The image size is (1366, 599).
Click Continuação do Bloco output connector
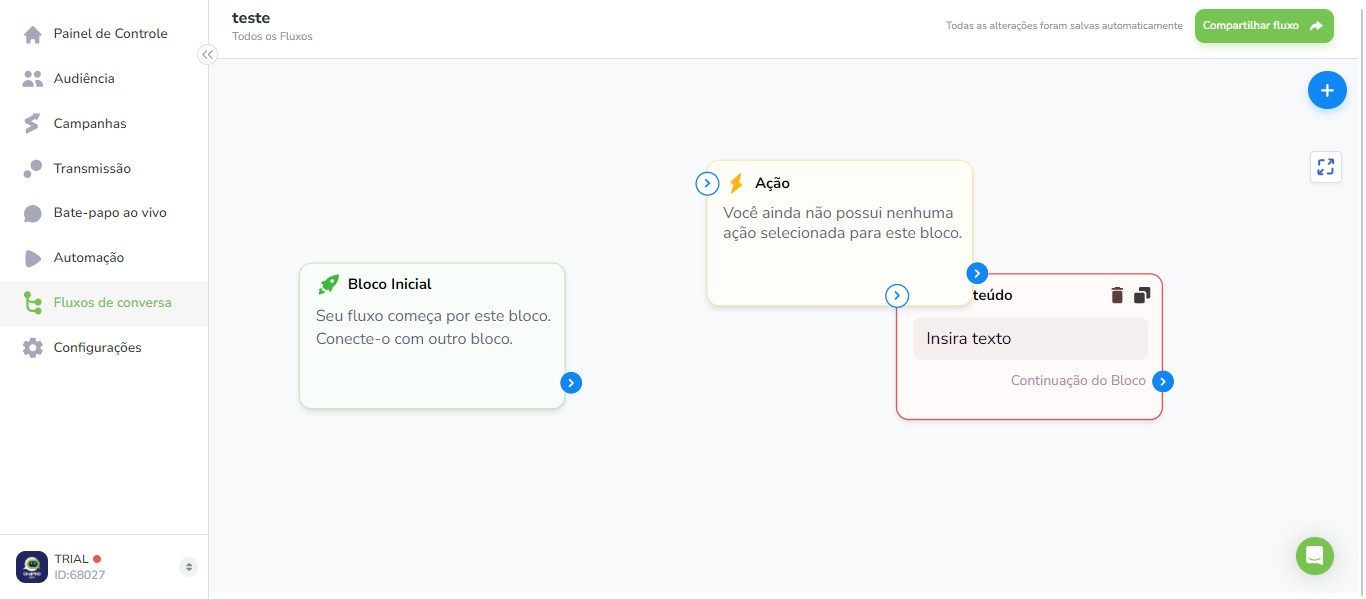coord(1163,381)
